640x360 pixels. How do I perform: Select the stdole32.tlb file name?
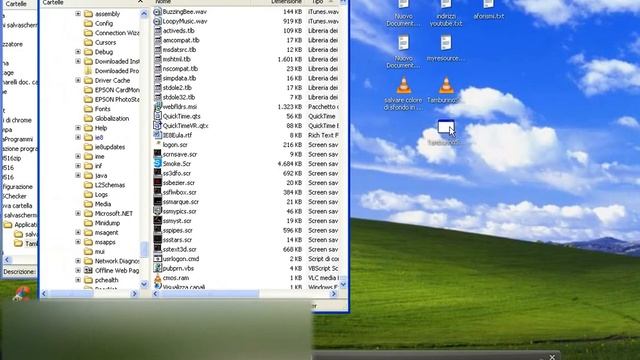tap(178, 97)
